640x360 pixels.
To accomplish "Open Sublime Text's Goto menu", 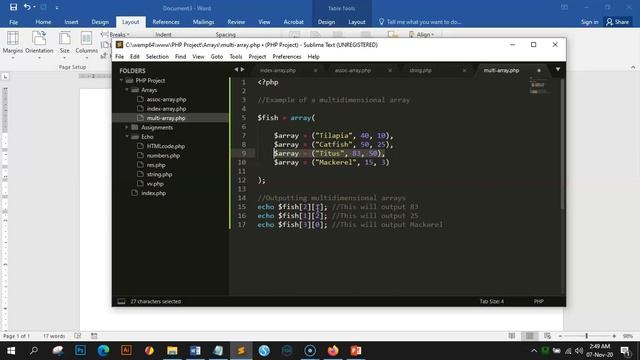I will pos(217,57).
